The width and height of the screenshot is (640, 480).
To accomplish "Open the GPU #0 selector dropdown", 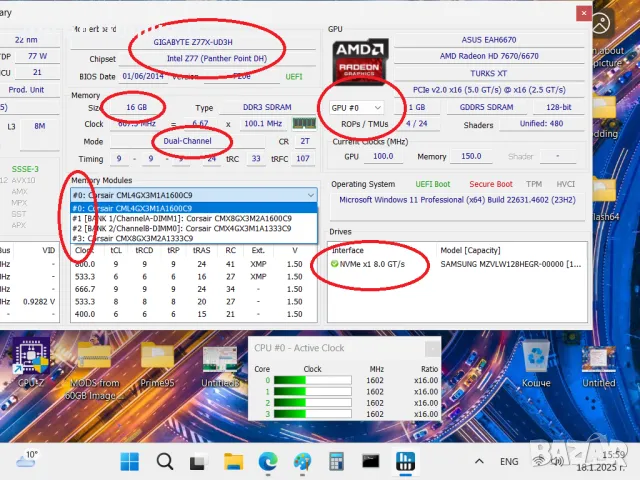I will coord(356,108).
